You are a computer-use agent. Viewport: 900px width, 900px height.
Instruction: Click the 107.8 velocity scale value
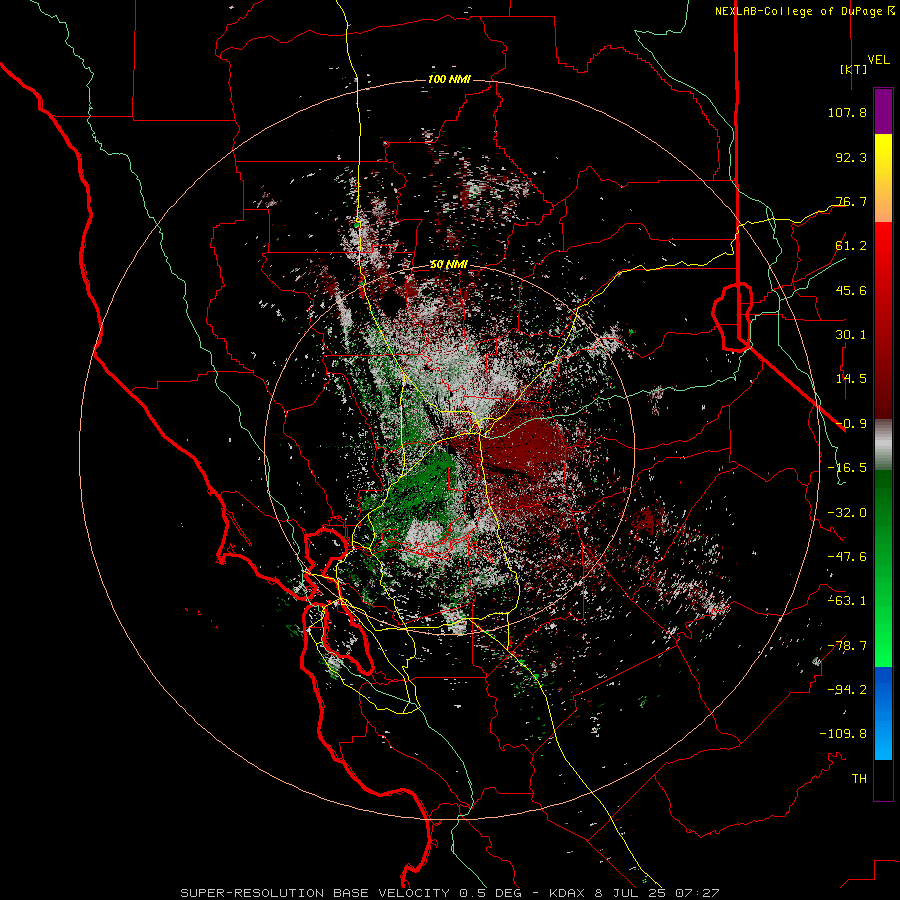[847, 112]
